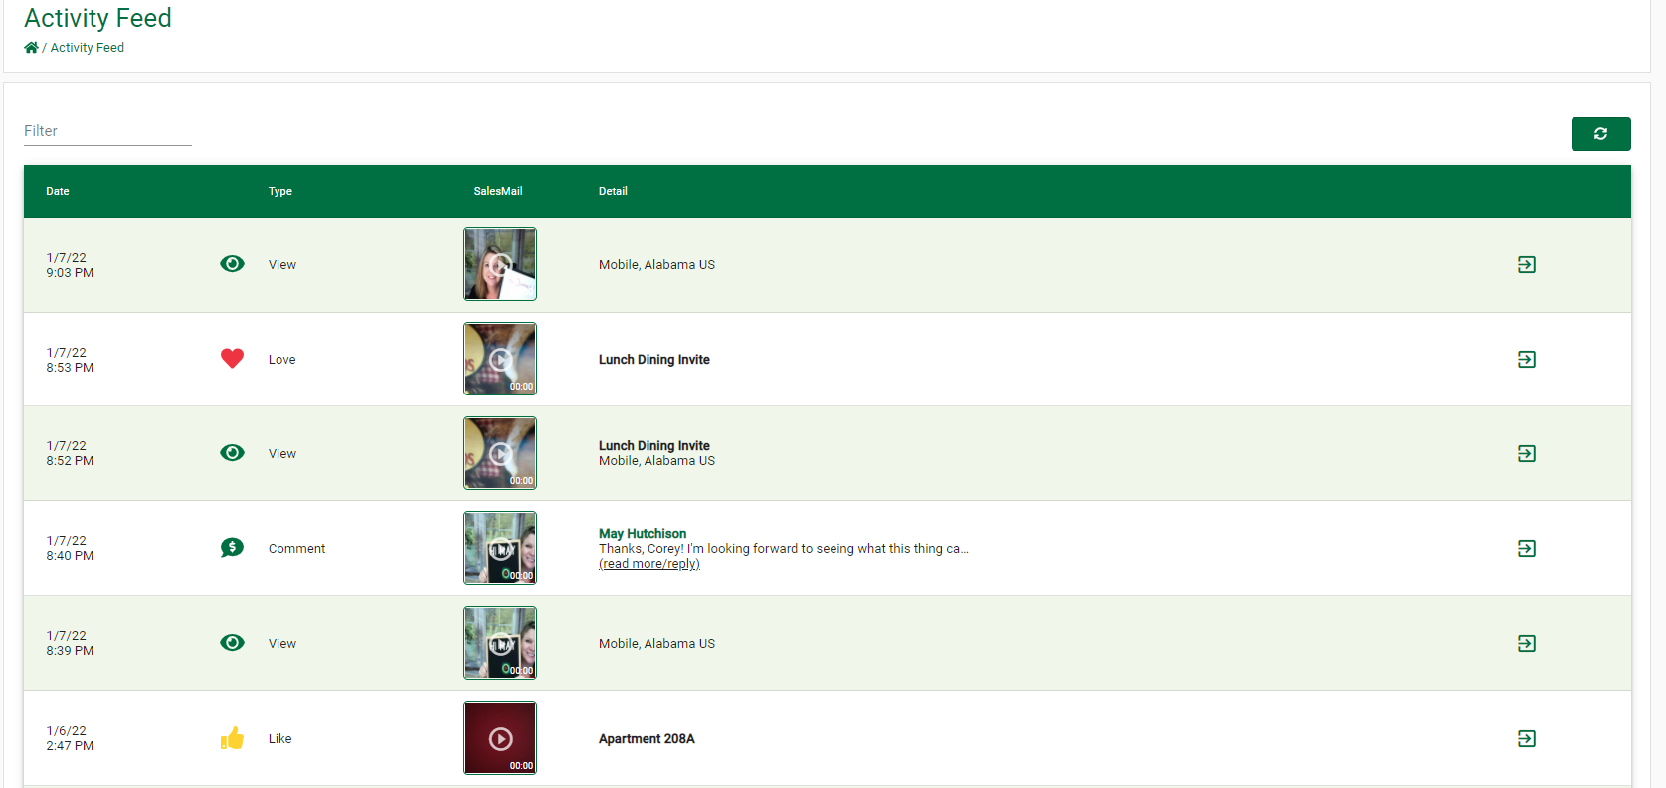Viewport: 1666px width, 788px height.
Task: Sort by the Date column header
Action: point(58,191)
